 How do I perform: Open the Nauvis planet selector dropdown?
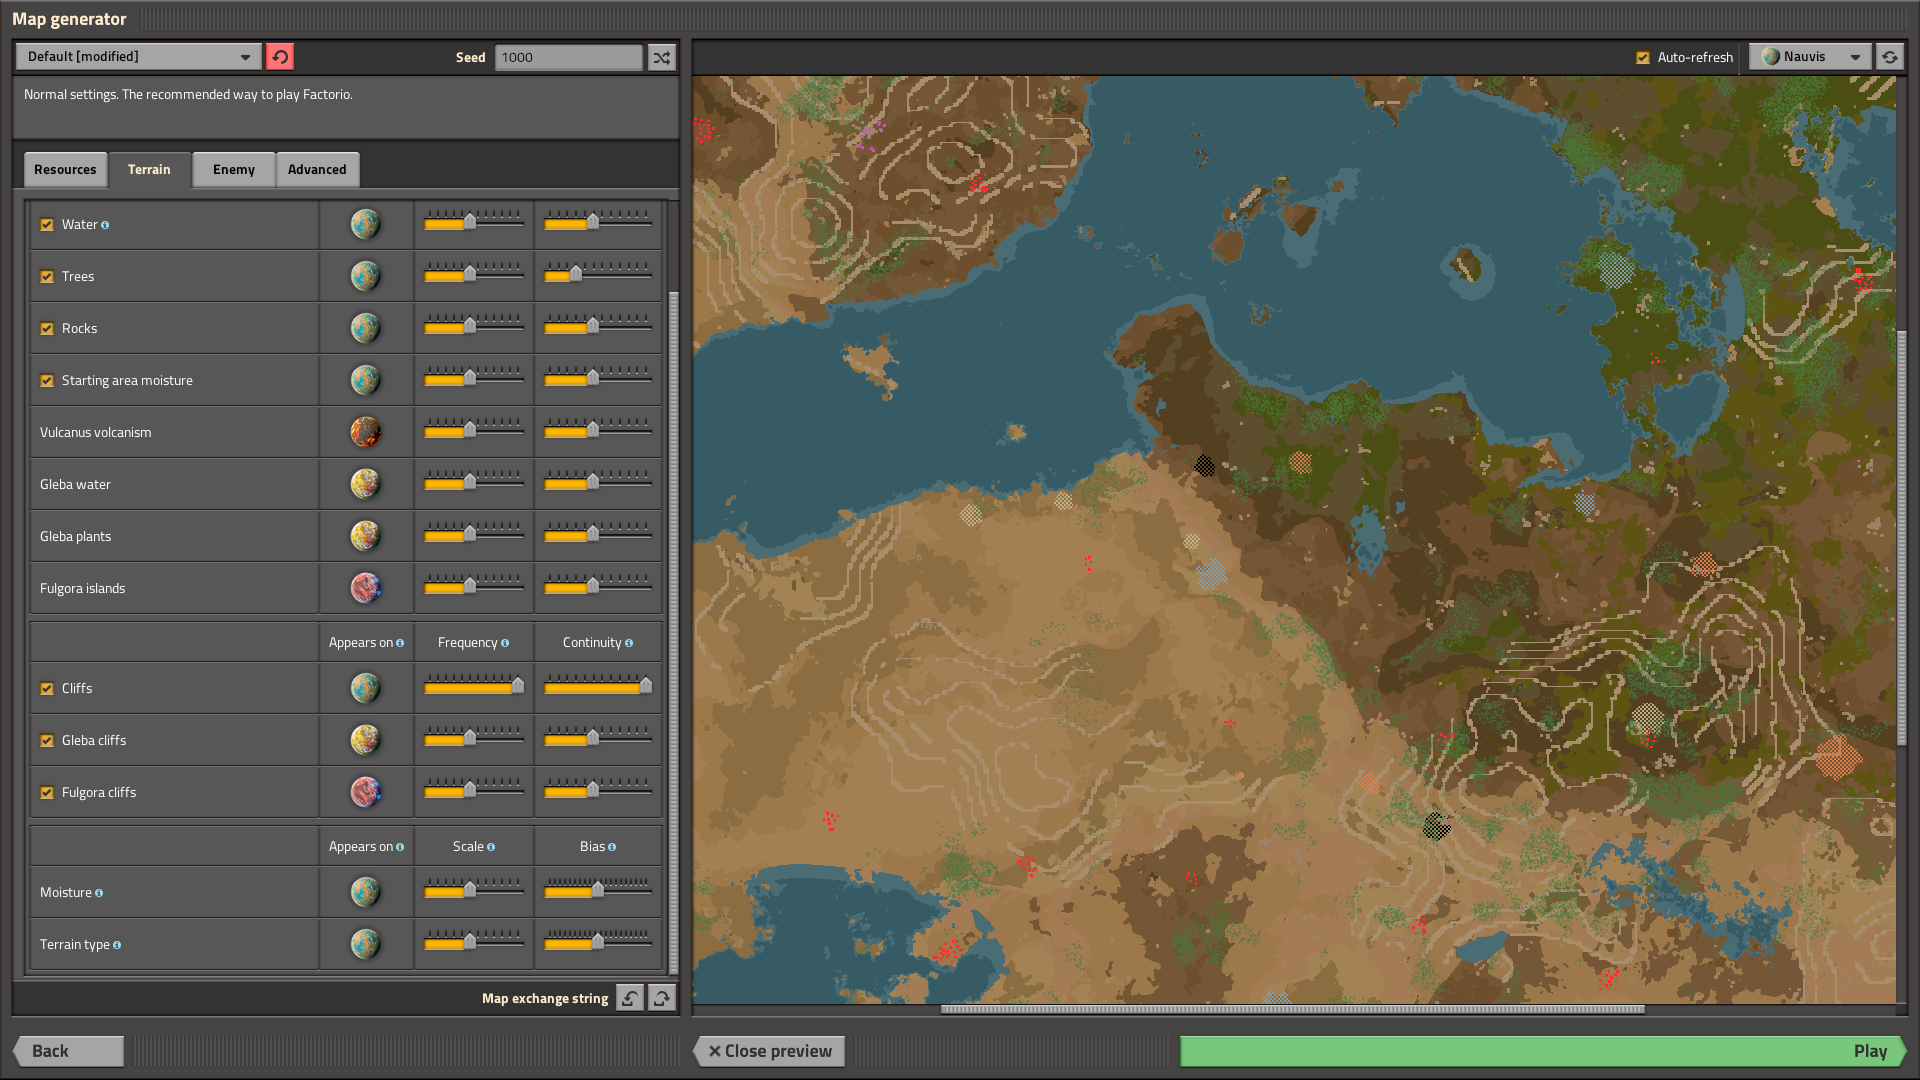1811,57
